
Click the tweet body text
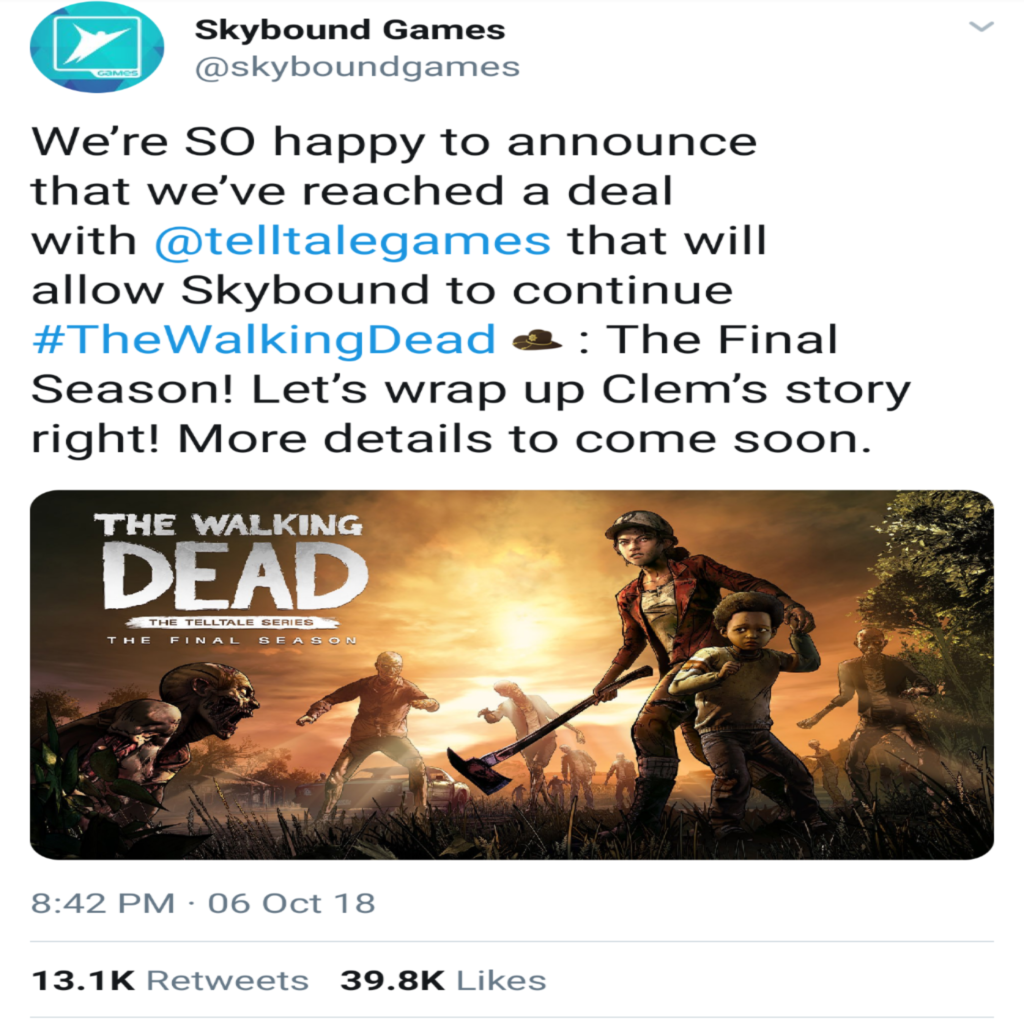[470, 290]
